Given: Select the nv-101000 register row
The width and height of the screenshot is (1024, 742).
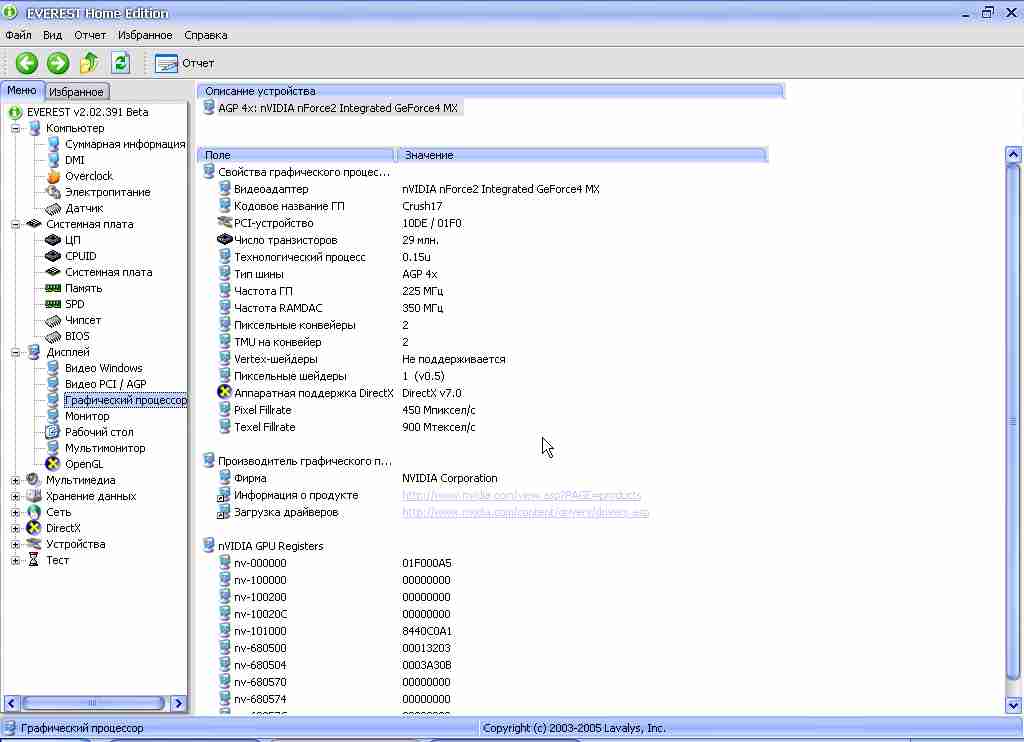Looking at the screenshot, I should (334, 632).
